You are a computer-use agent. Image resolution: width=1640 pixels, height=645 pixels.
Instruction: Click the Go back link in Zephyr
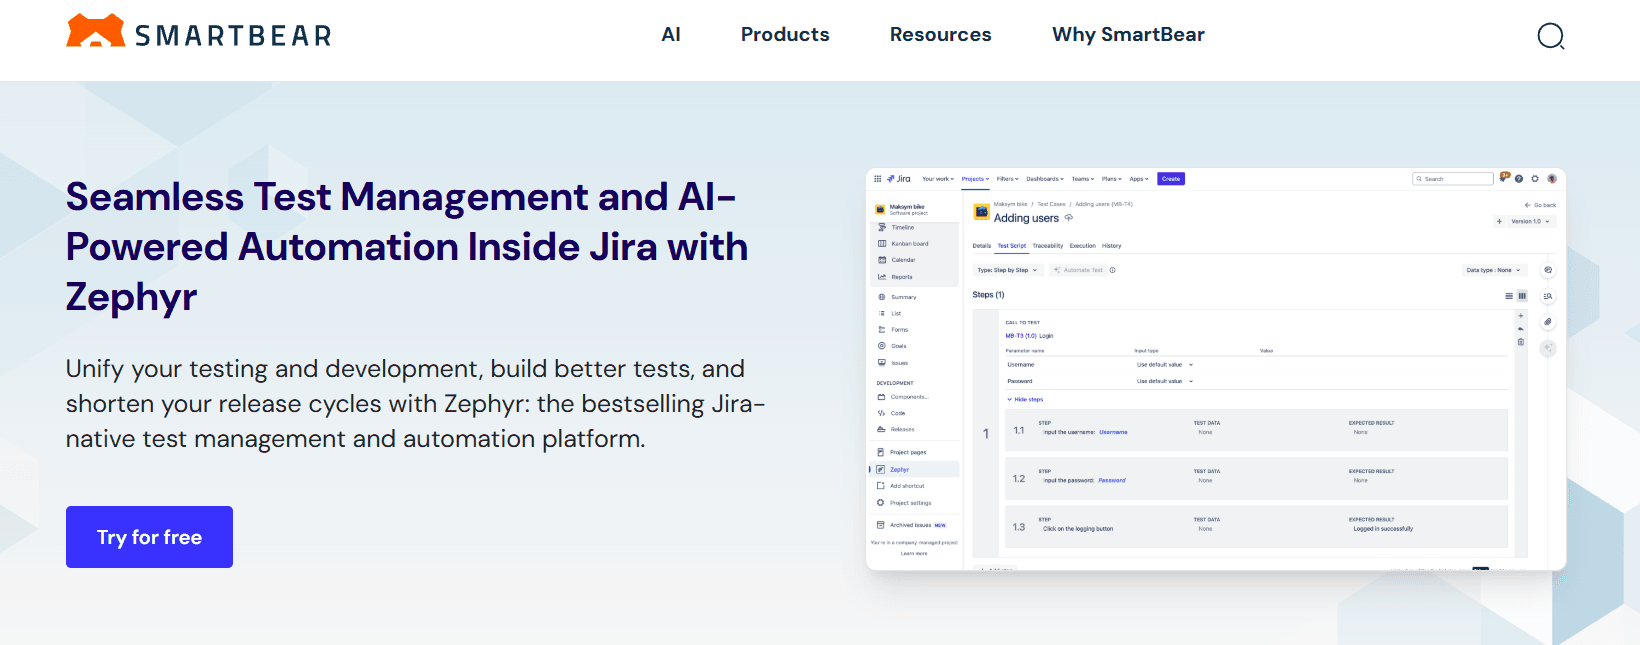click(x=1540, y=205)
